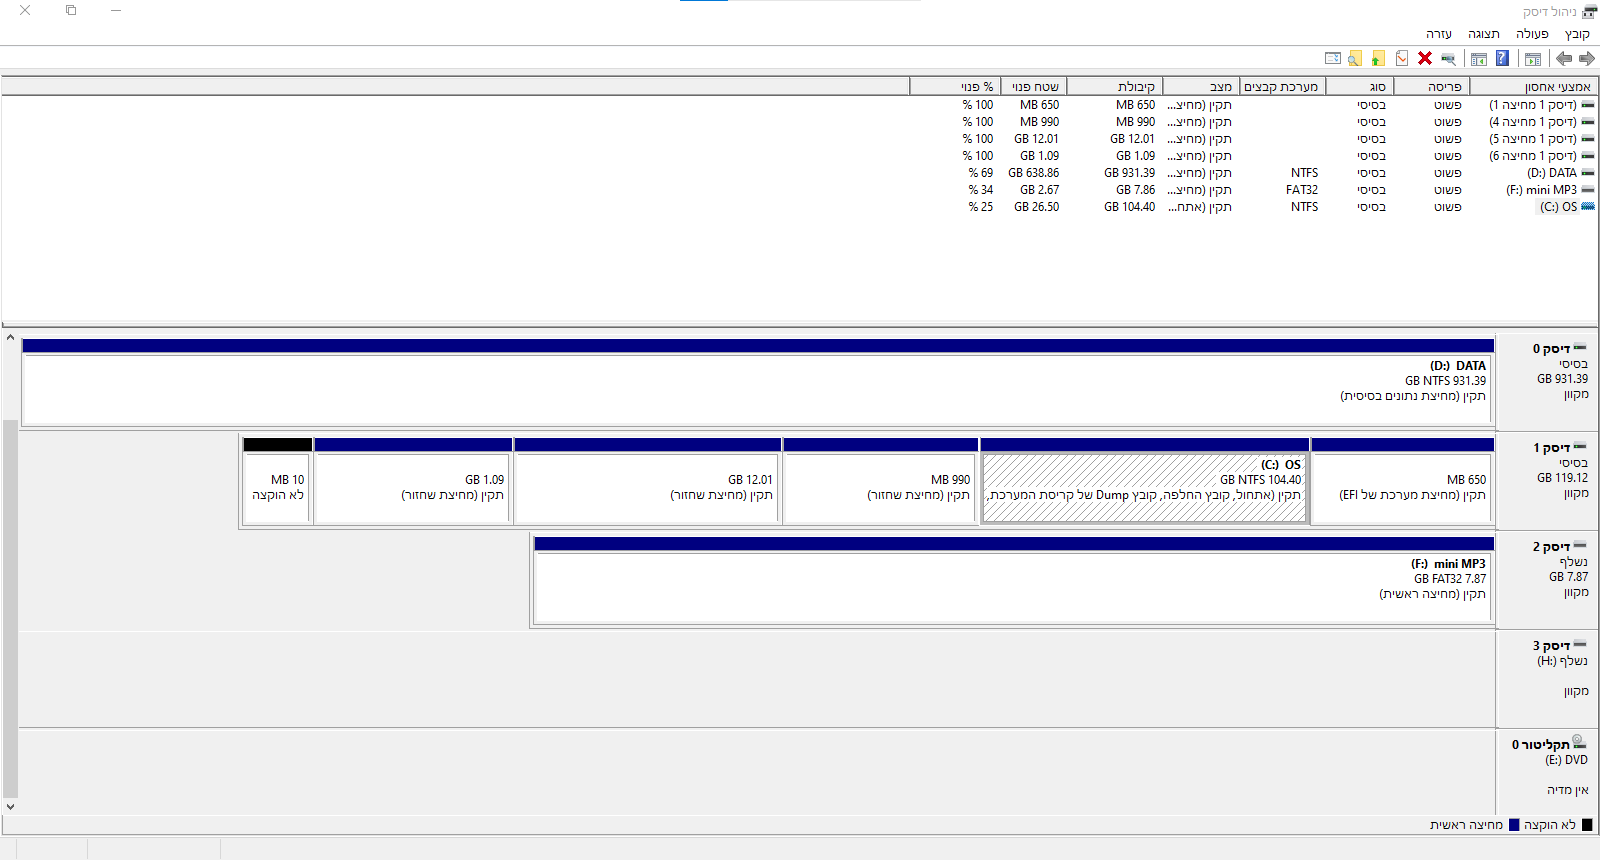Image resolution: width=1600 pixels, height=860 pixels.
Task: Select the 990 MB recovery partition block
Action: 881,480
